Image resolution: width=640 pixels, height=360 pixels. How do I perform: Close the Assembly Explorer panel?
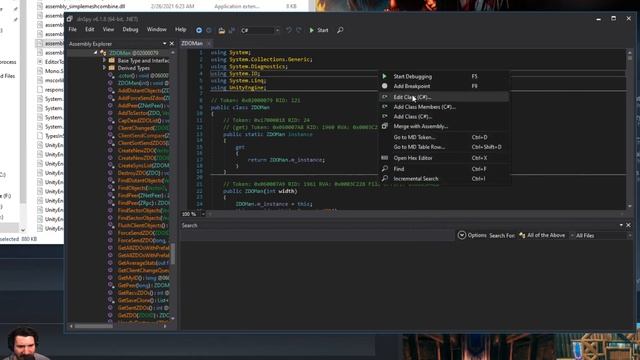click(x=171, y=44)
